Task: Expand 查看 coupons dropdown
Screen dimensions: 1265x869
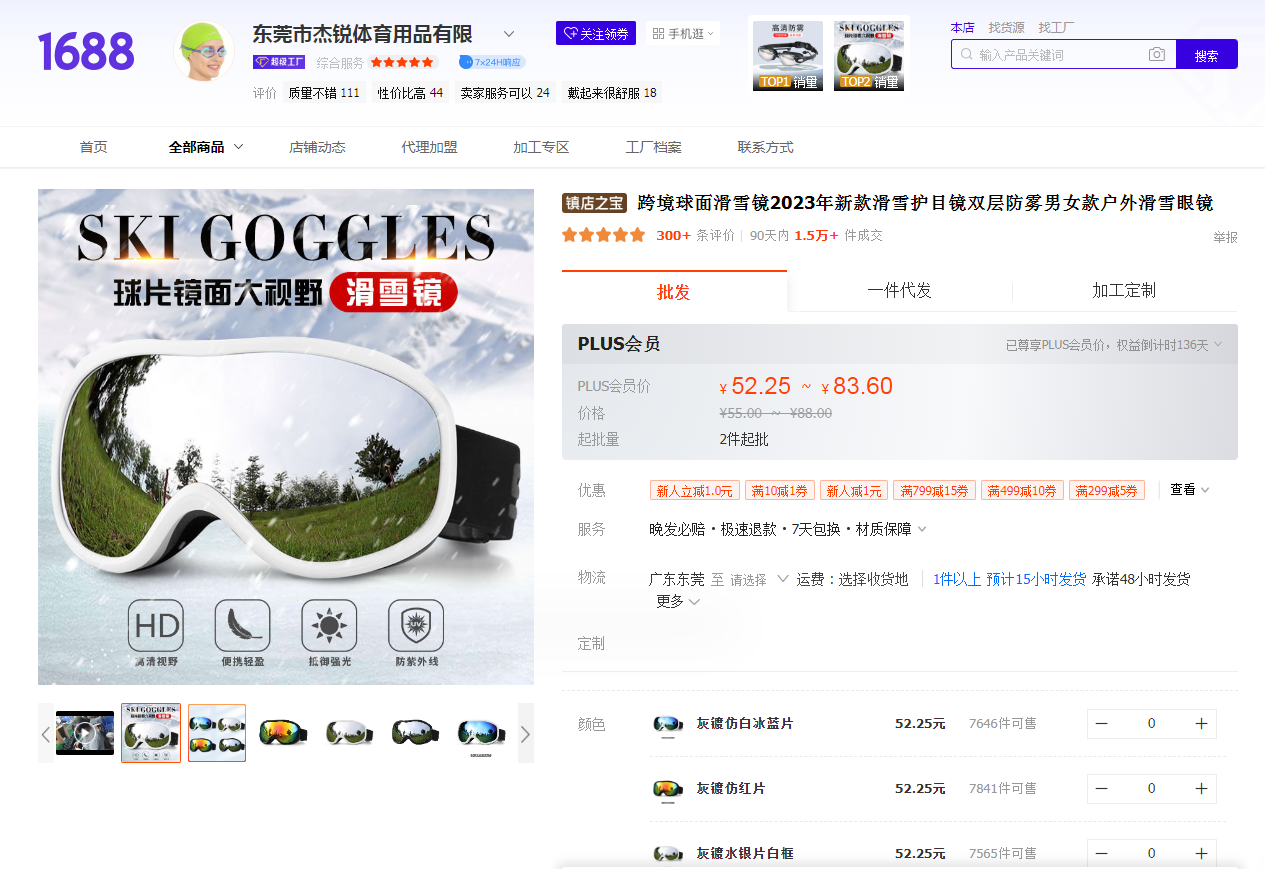Action: pos(1190,490)
